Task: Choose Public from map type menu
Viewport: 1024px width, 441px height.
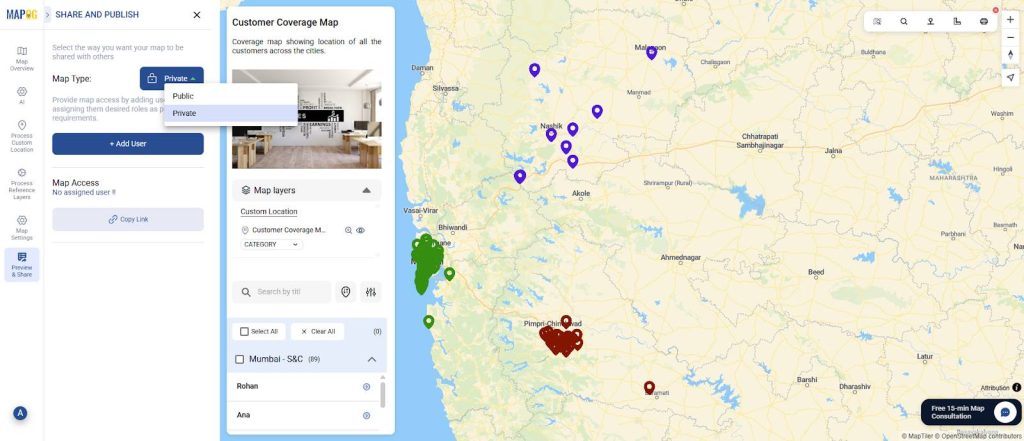Action: pyautogui.click(x=231, y=96)
